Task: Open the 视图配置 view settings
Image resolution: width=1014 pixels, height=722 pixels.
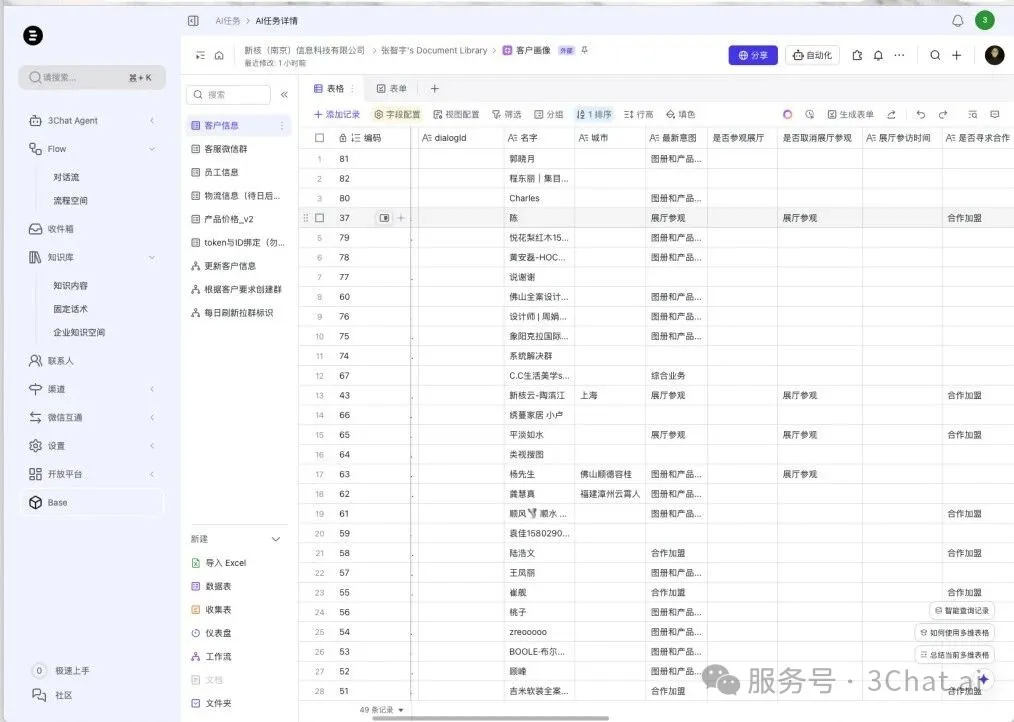Action: 455,114
